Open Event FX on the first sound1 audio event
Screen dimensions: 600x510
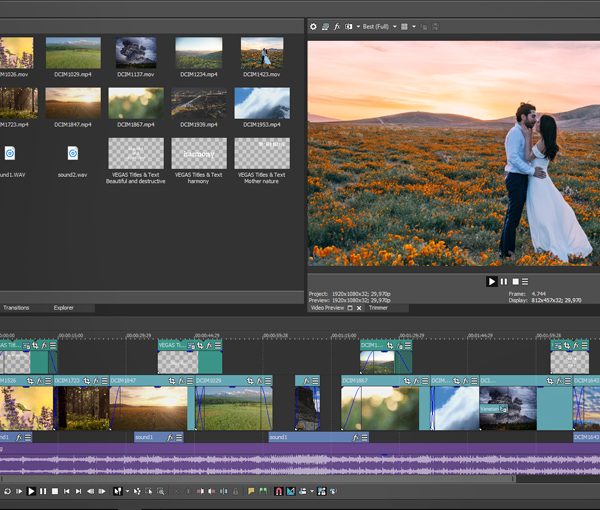18,437
